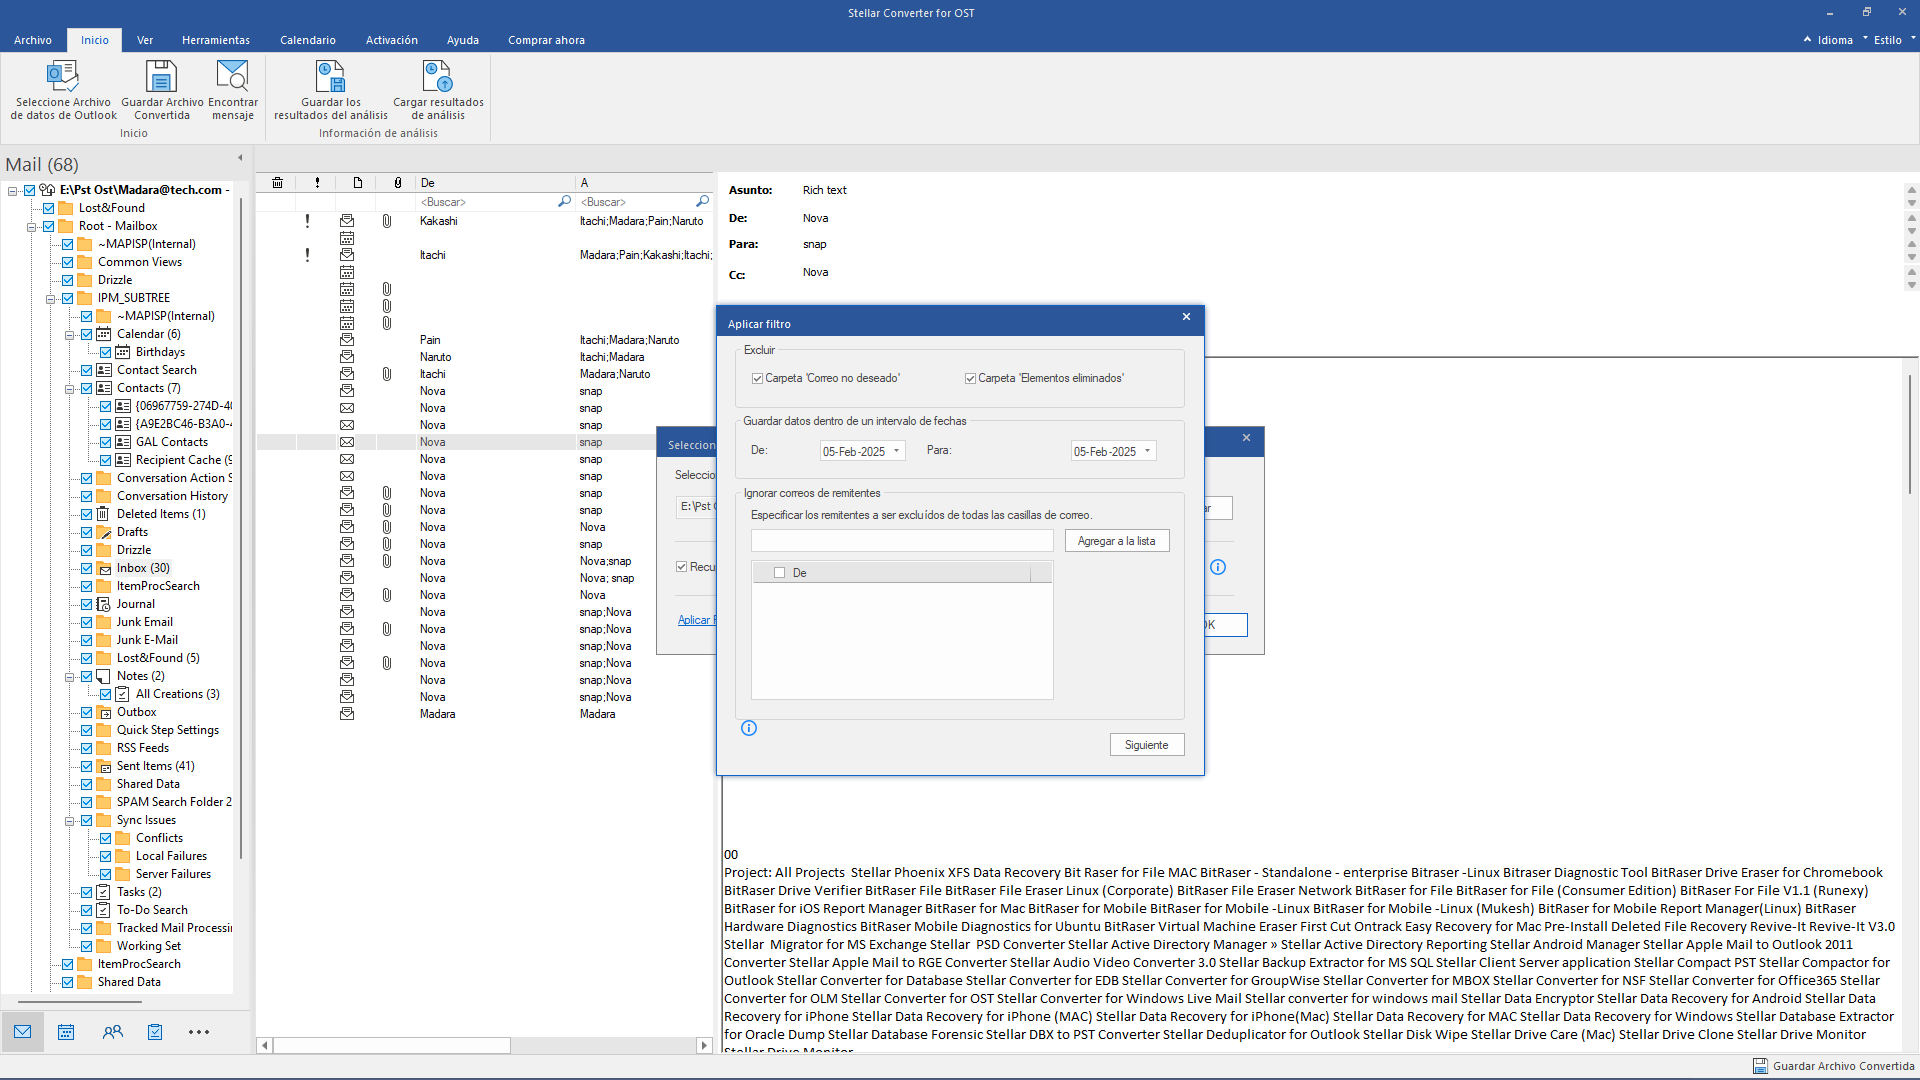Screen dimensions: 1920x1080
Task: Click info icon in Seleccionar dialog behind
Action: (x=1218, y=567)
